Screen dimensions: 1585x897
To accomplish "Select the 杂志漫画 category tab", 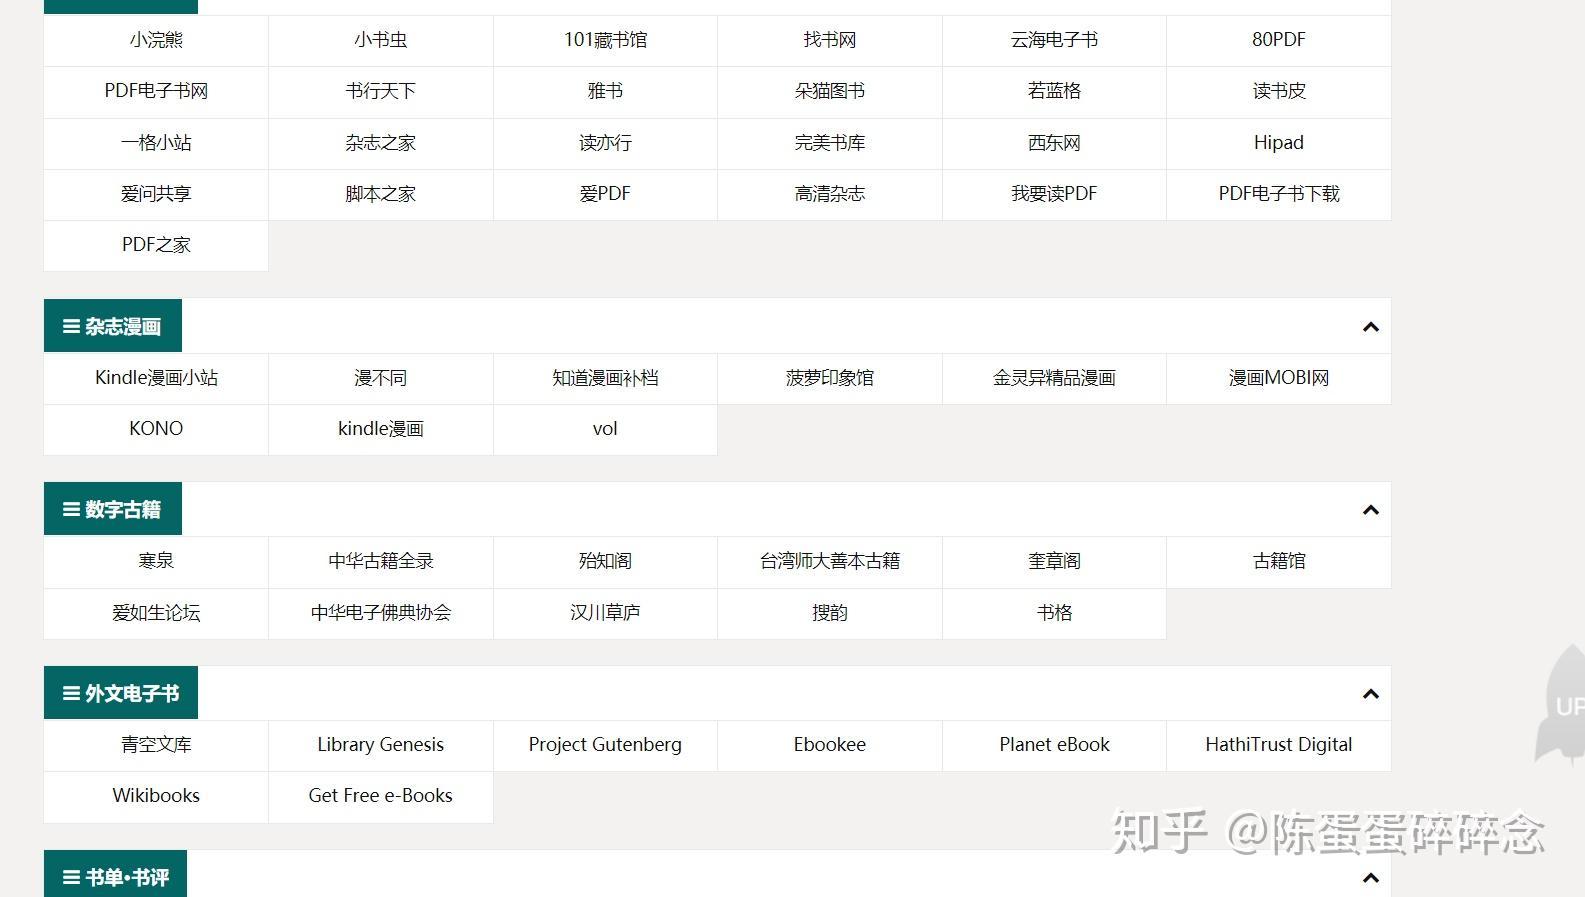I will (x=113, y=326).
